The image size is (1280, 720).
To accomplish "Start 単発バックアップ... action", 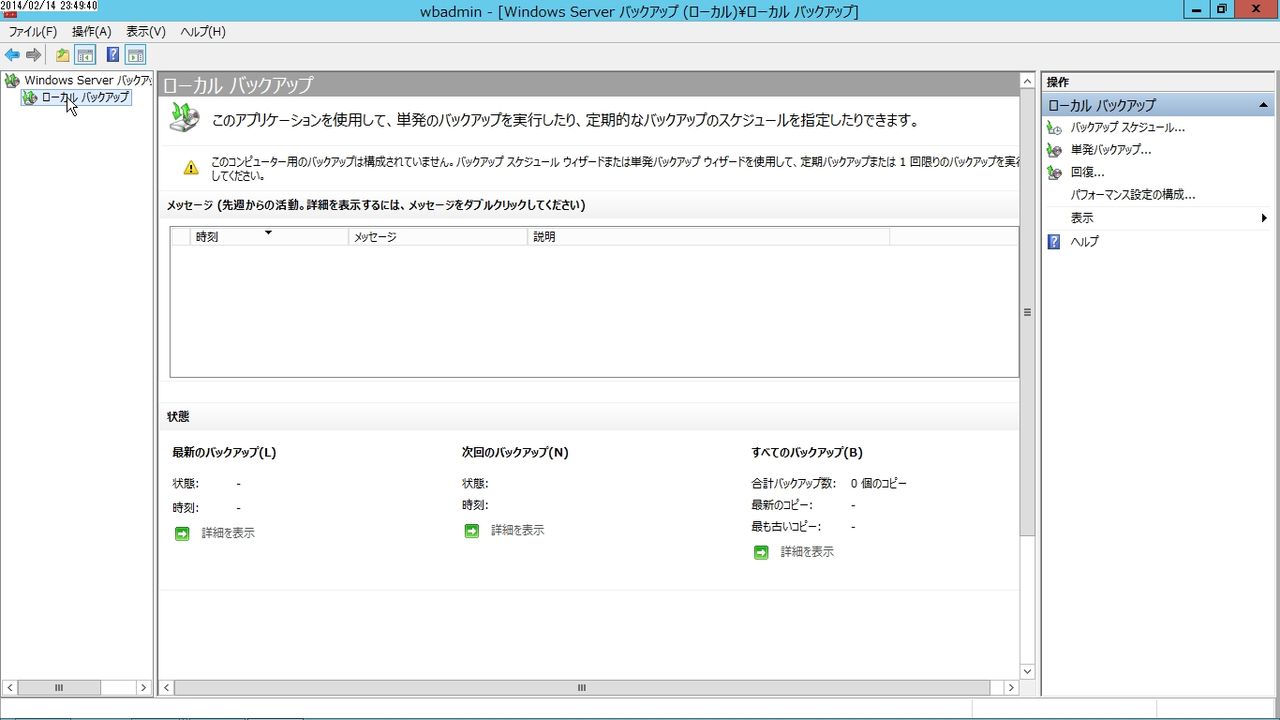I will point(1111,150).
